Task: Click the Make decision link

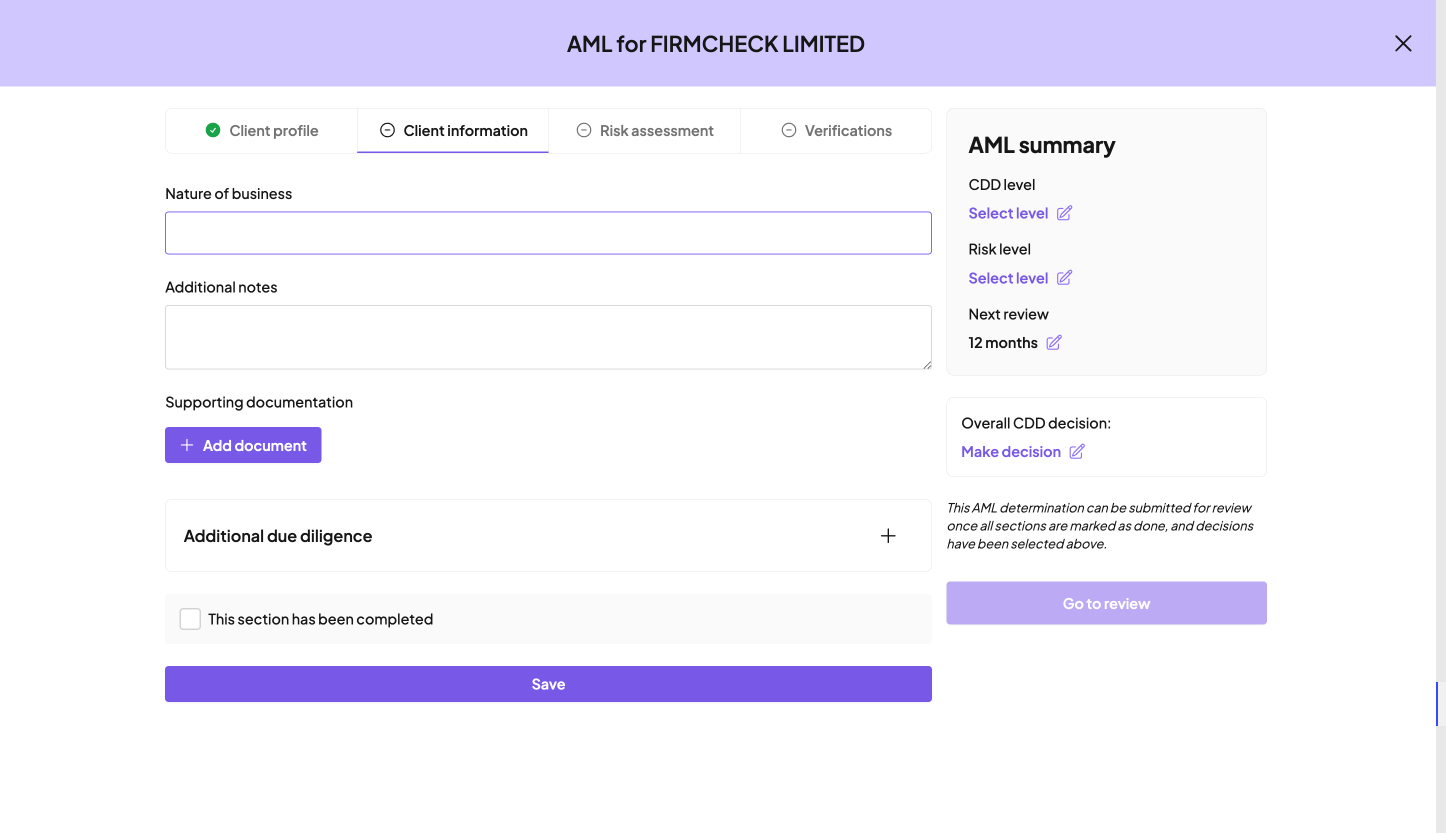Action: point(1011,452)
